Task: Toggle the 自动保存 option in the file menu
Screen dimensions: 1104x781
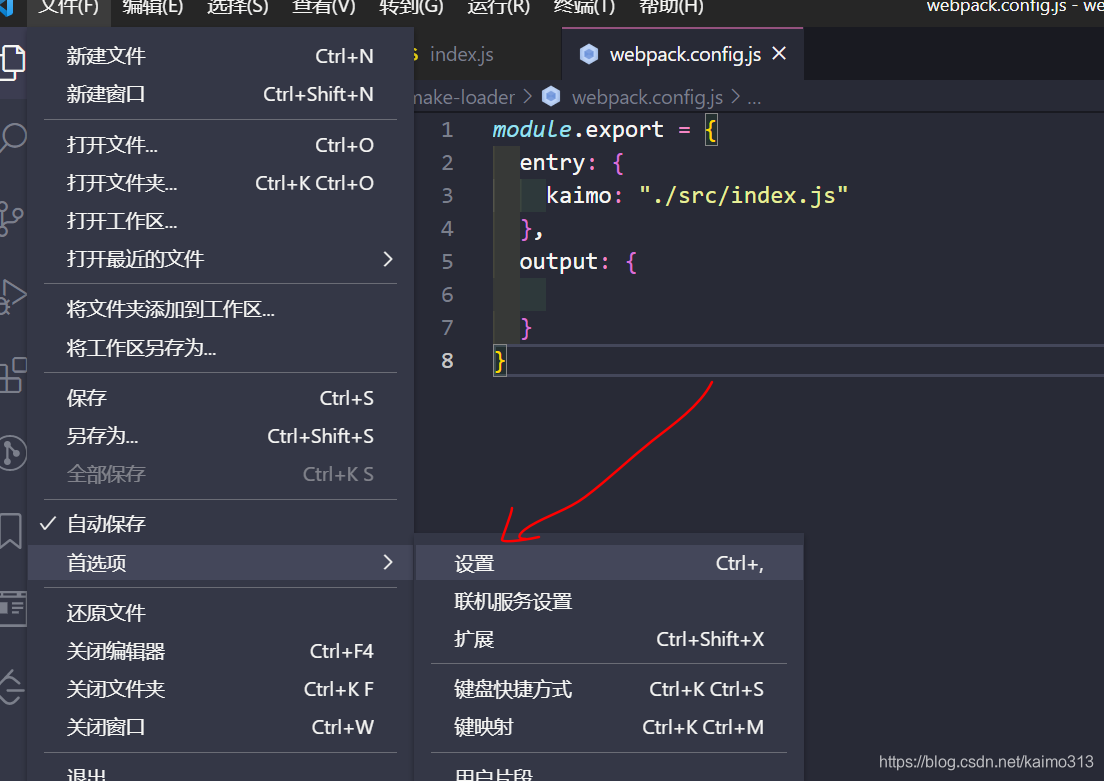Action: coord(106,523)
